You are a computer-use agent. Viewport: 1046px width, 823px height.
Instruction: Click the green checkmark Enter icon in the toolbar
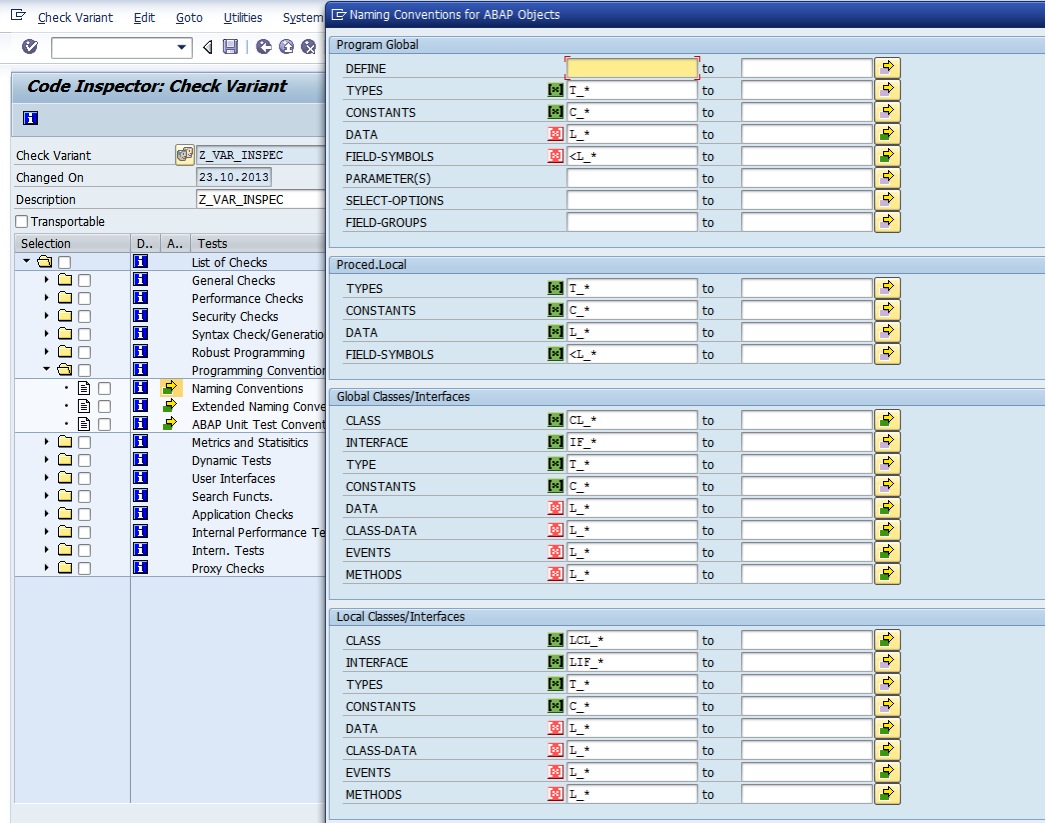coord(30,47)
